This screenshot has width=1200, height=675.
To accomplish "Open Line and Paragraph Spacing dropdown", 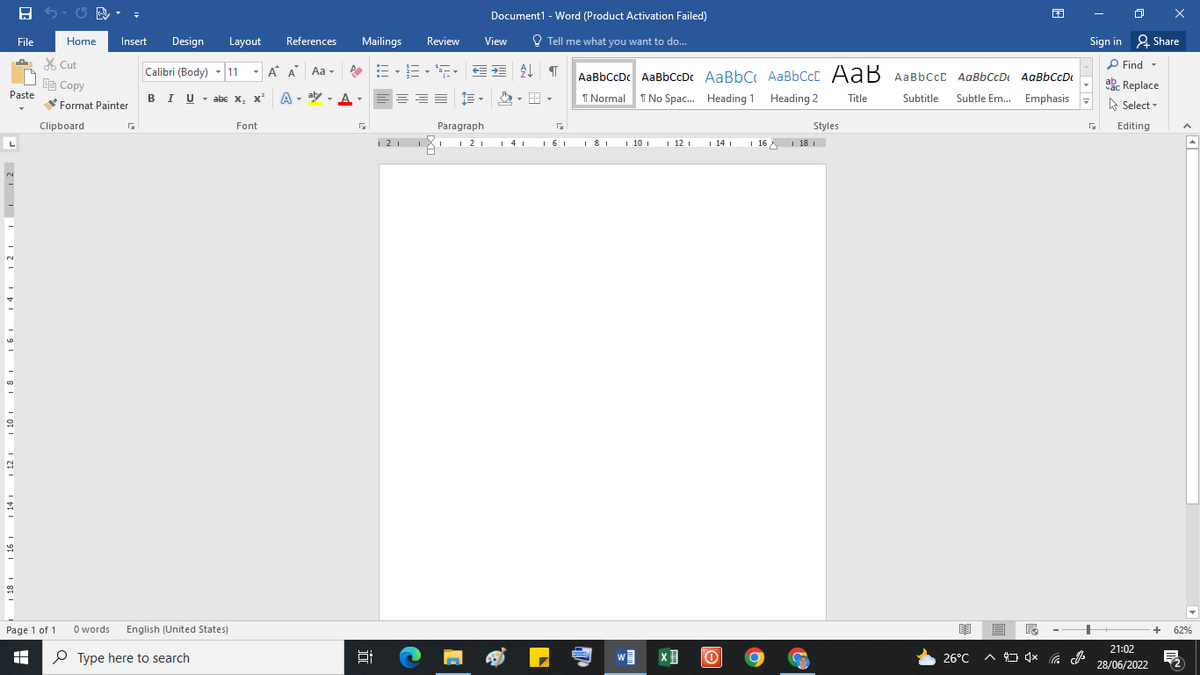I will 474,99.
